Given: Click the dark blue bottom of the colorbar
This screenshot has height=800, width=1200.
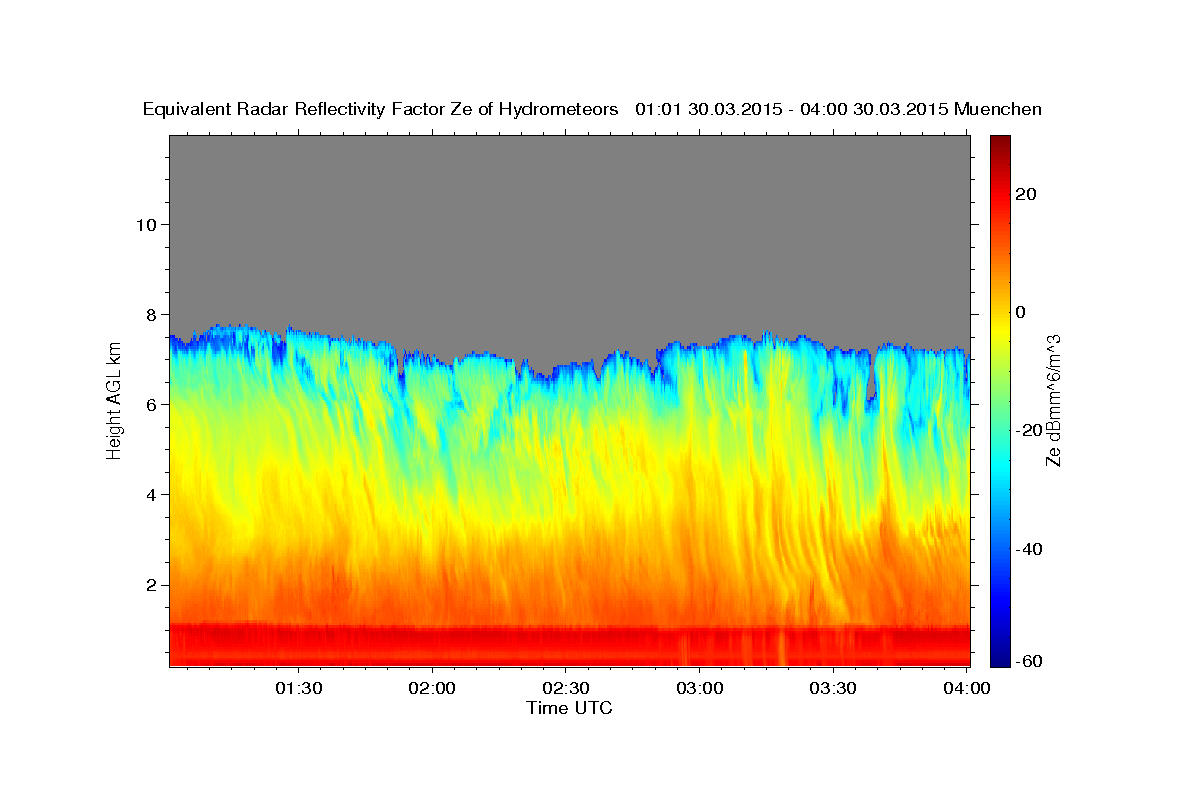Looking at the screenshot, I should 1000,658.
